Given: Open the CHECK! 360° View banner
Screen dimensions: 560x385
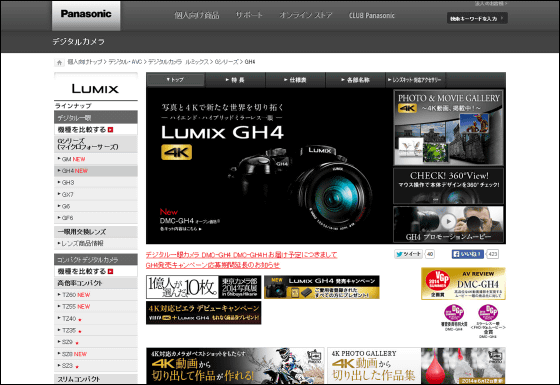Looking at the screenshot, I should [x=449, y=186].
